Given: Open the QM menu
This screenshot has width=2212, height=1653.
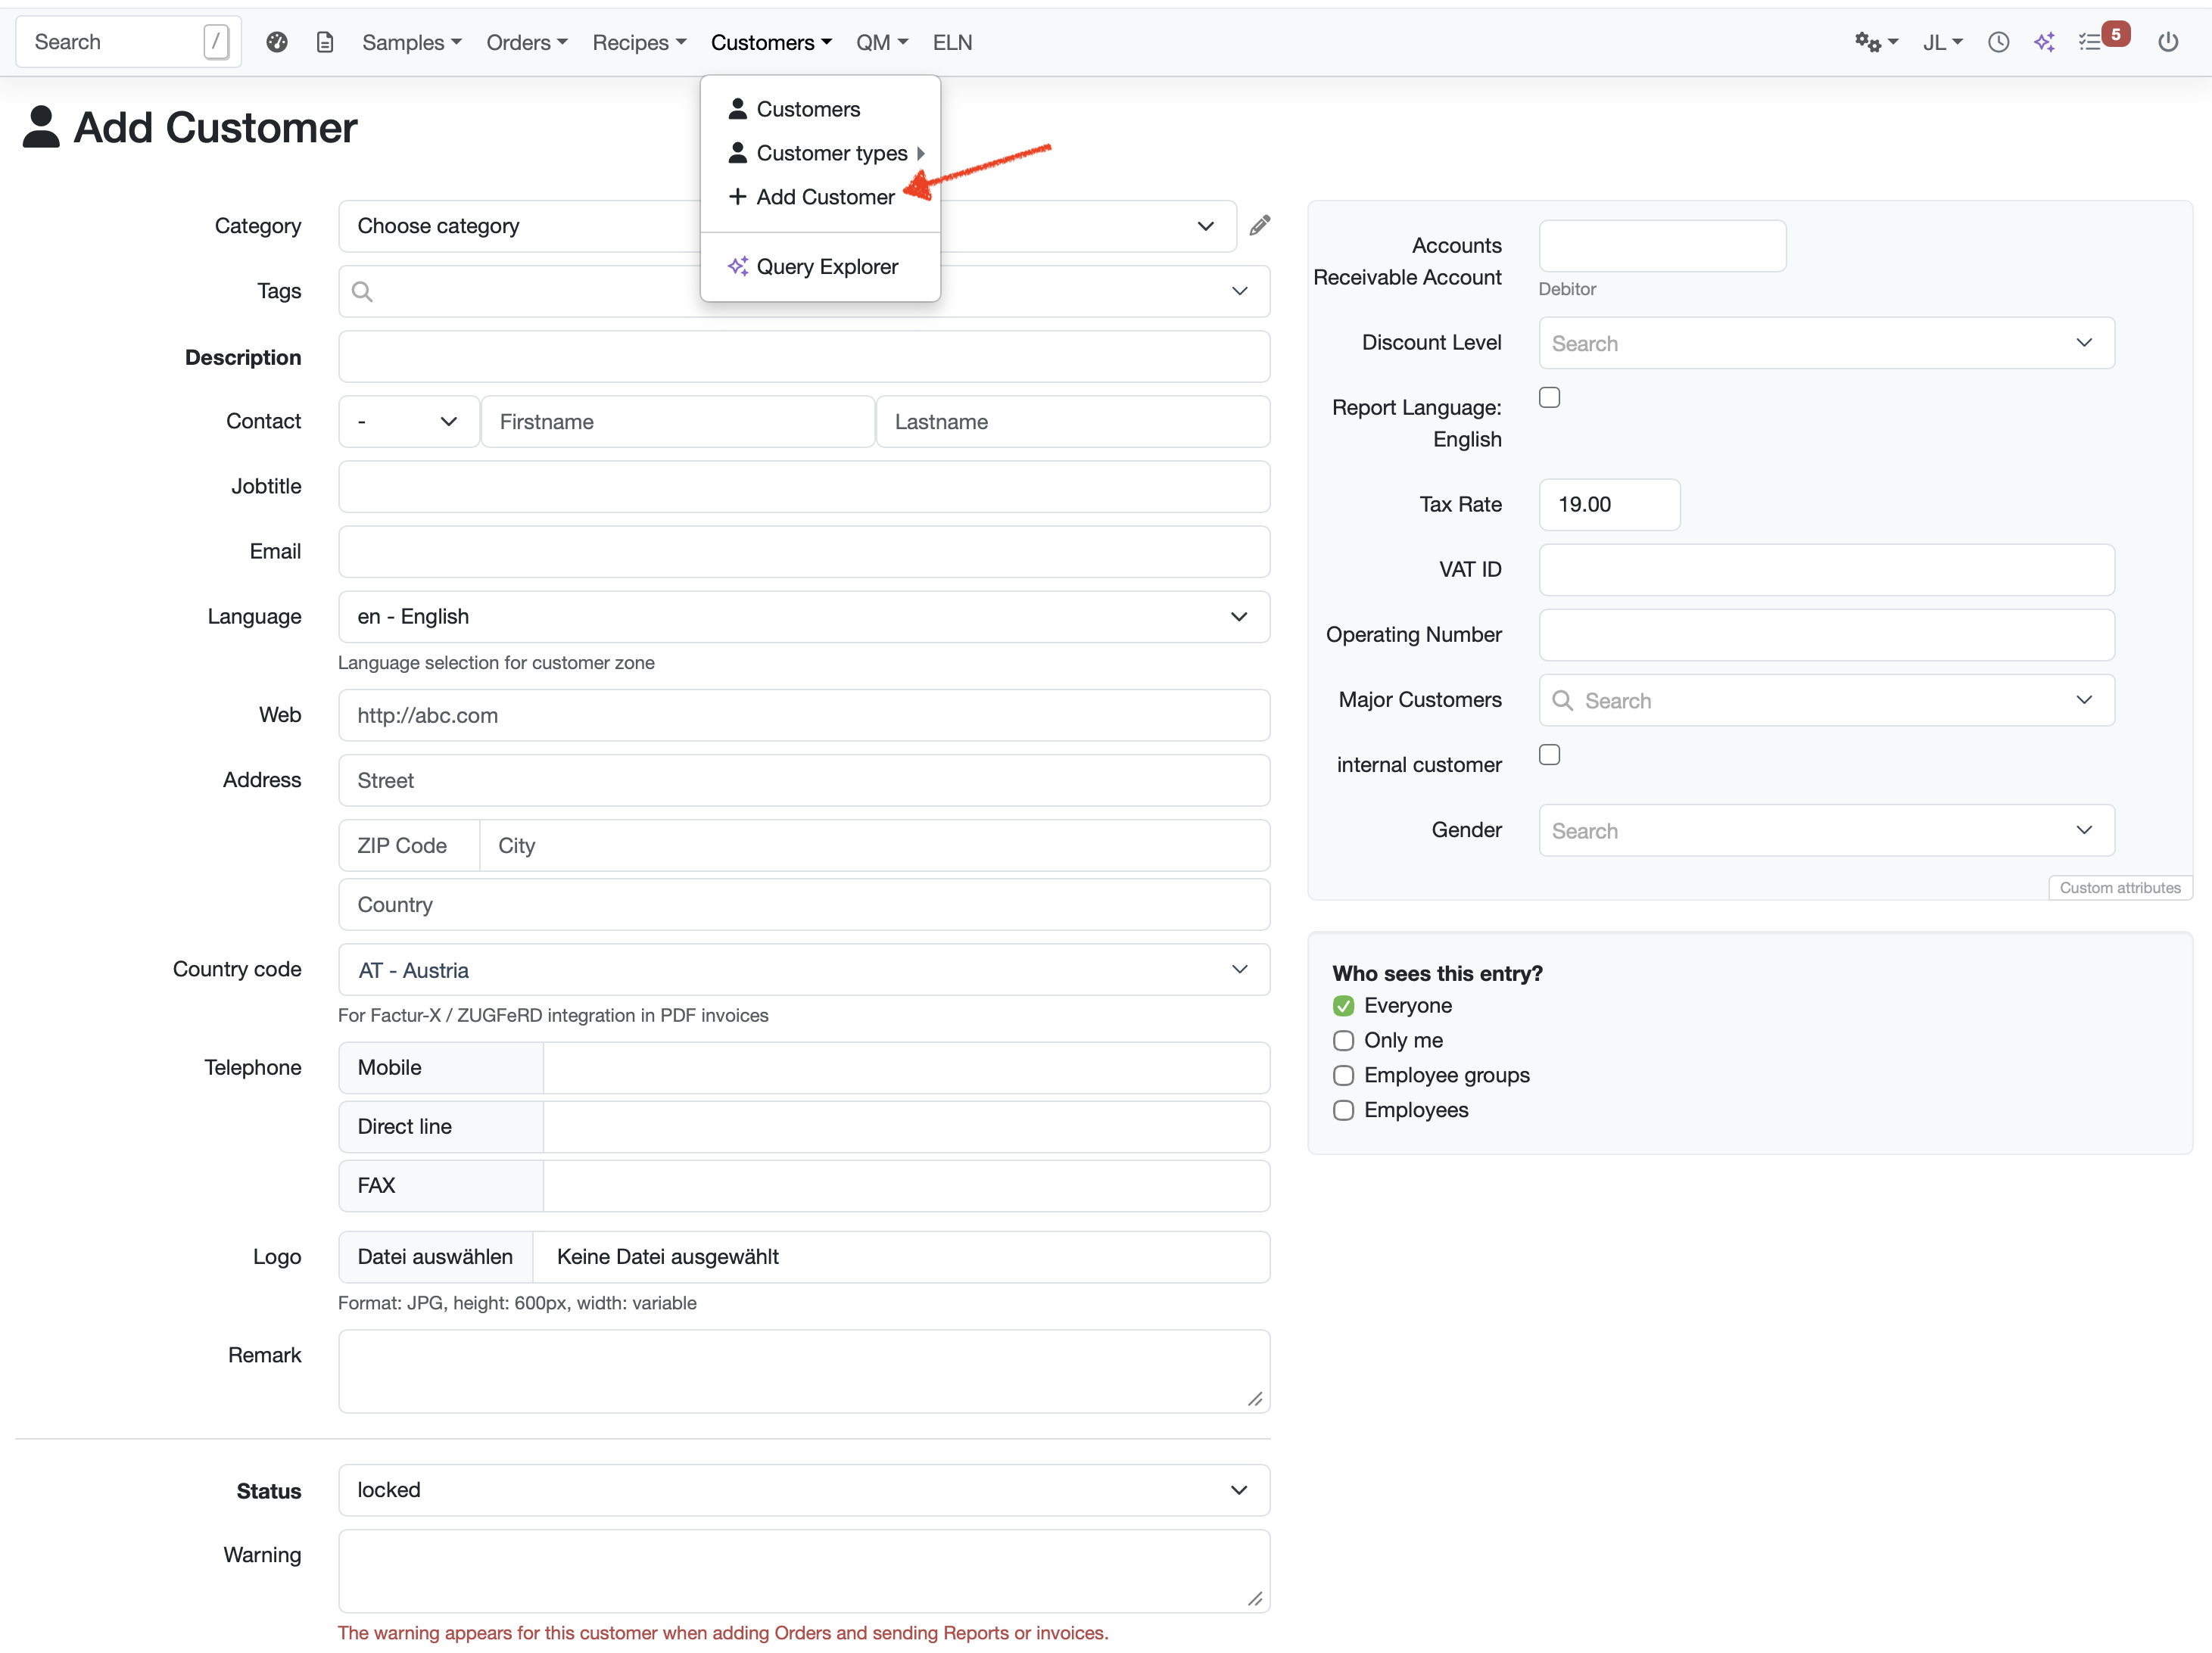Looking at the screenshot, I should [x=881, y=42].
